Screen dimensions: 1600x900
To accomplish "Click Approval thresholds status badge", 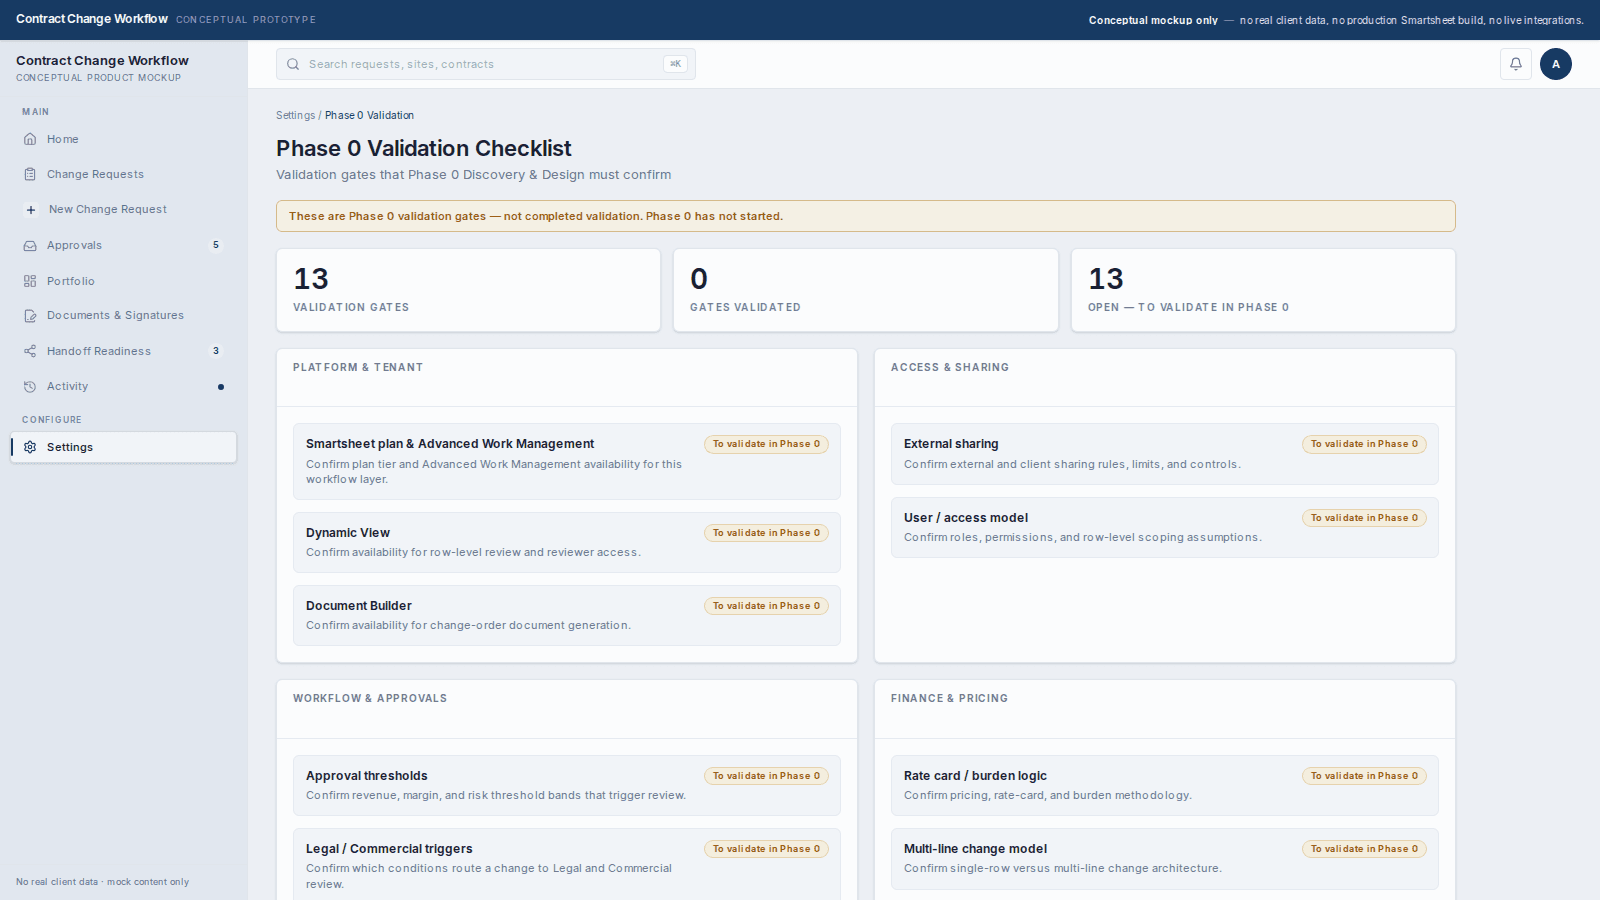I will point(766,776).
